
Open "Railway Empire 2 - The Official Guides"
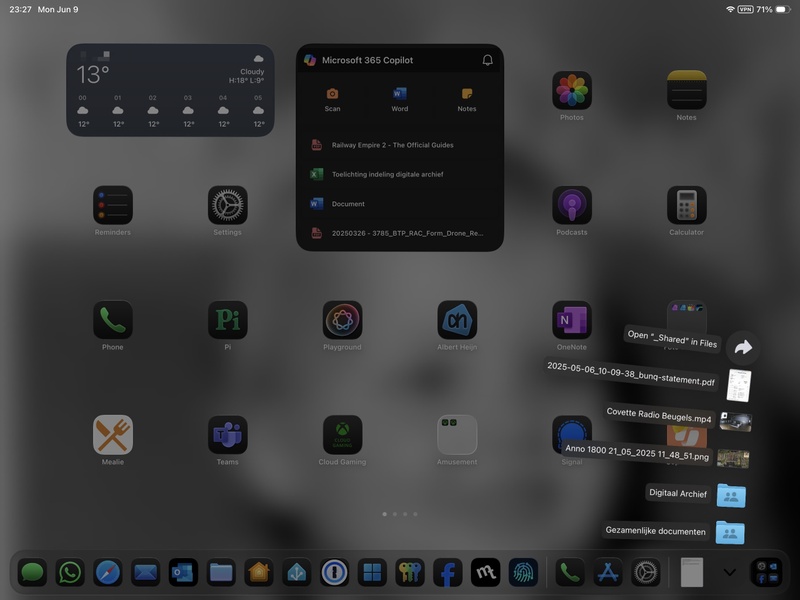[x=399, y=145]
